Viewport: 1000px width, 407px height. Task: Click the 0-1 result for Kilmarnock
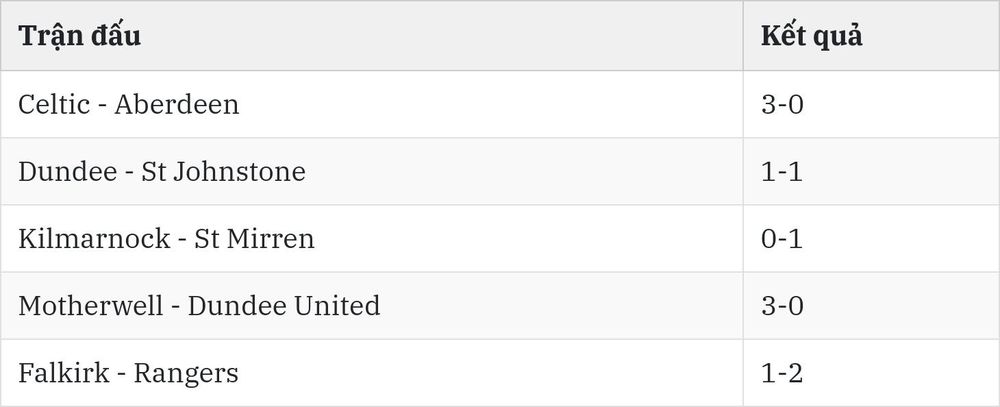871,239
